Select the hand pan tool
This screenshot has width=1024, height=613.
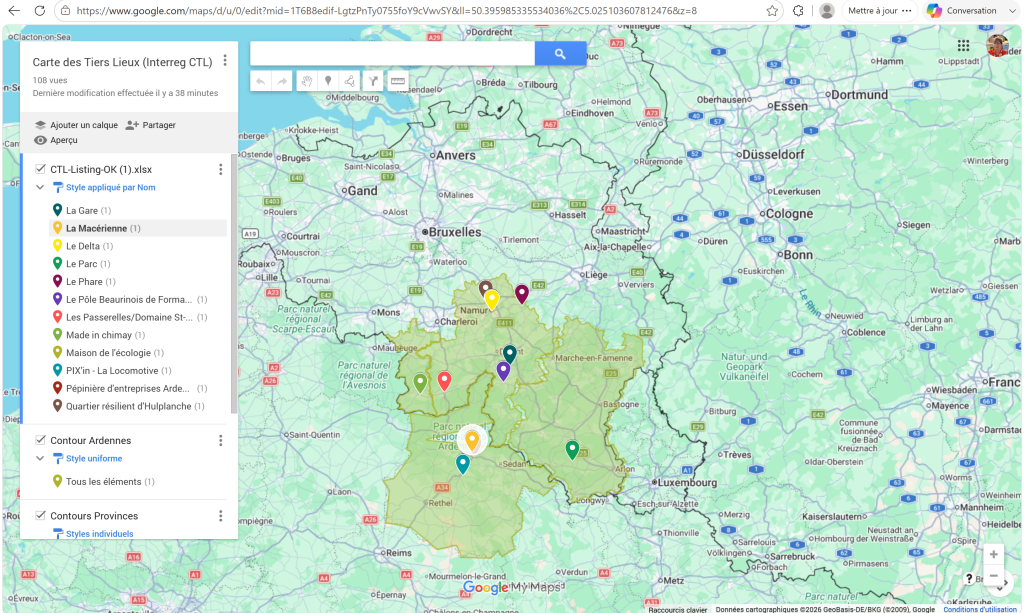pyautogui.click(x=306, y=81)
